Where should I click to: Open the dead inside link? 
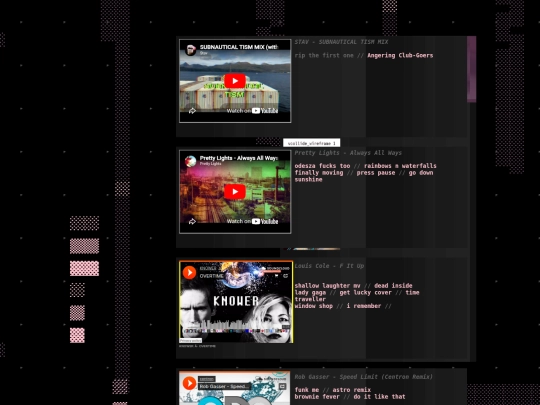[x=393, y=285]
